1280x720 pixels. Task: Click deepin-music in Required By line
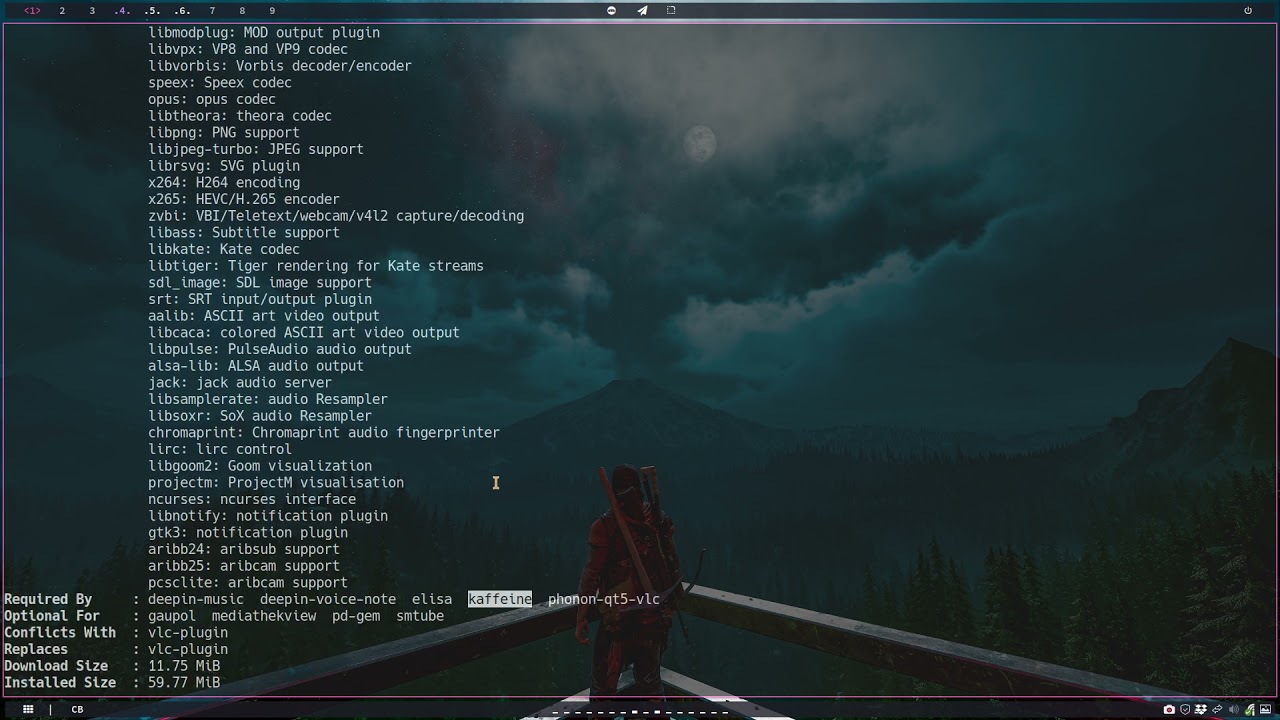[x=196, y=599]
